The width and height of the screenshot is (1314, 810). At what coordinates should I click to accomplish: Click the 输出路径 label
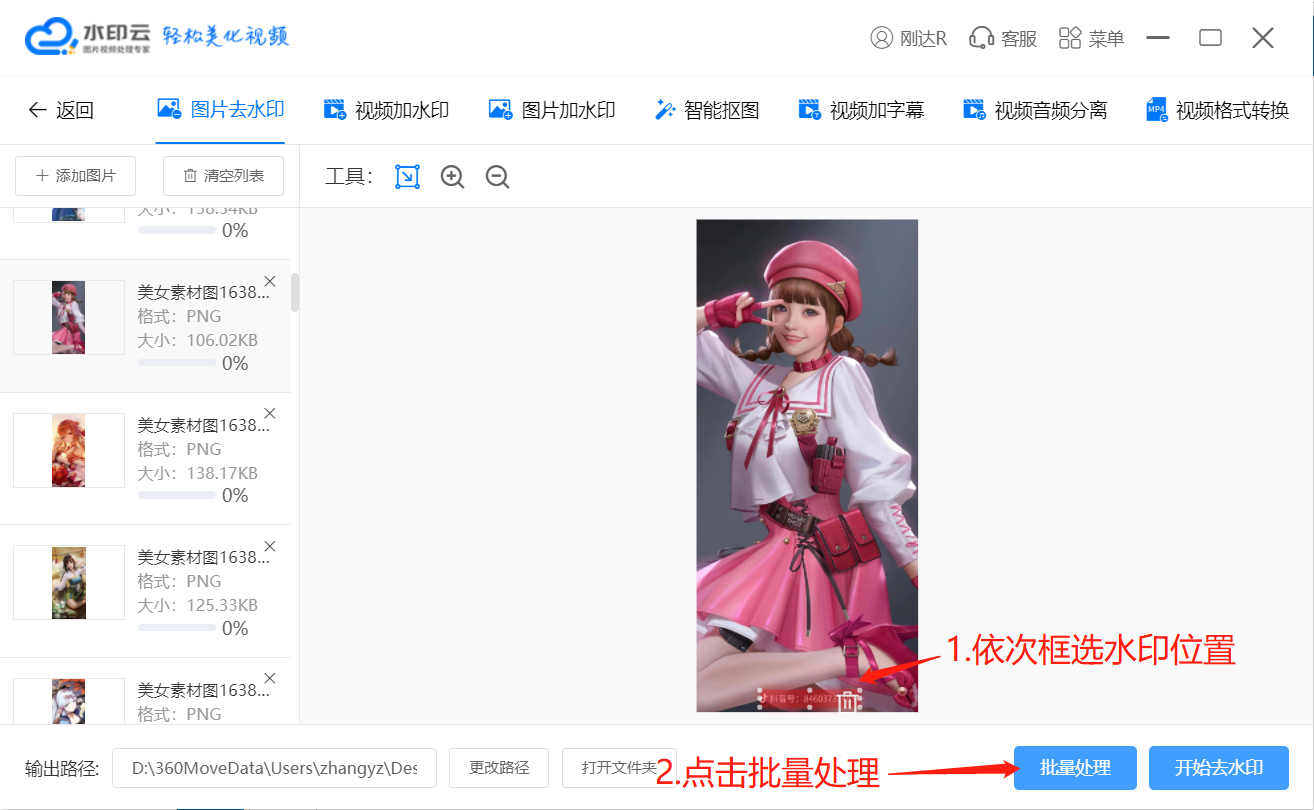pyautogui.click(x=62, y=768)
